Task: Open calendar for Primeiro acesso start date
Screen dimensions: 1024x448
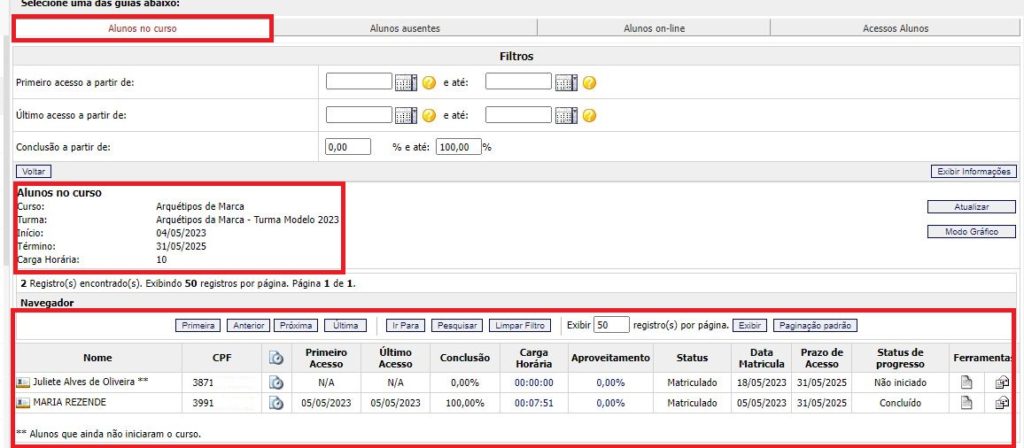Action: pyautogui.click(x=406, y=83)
